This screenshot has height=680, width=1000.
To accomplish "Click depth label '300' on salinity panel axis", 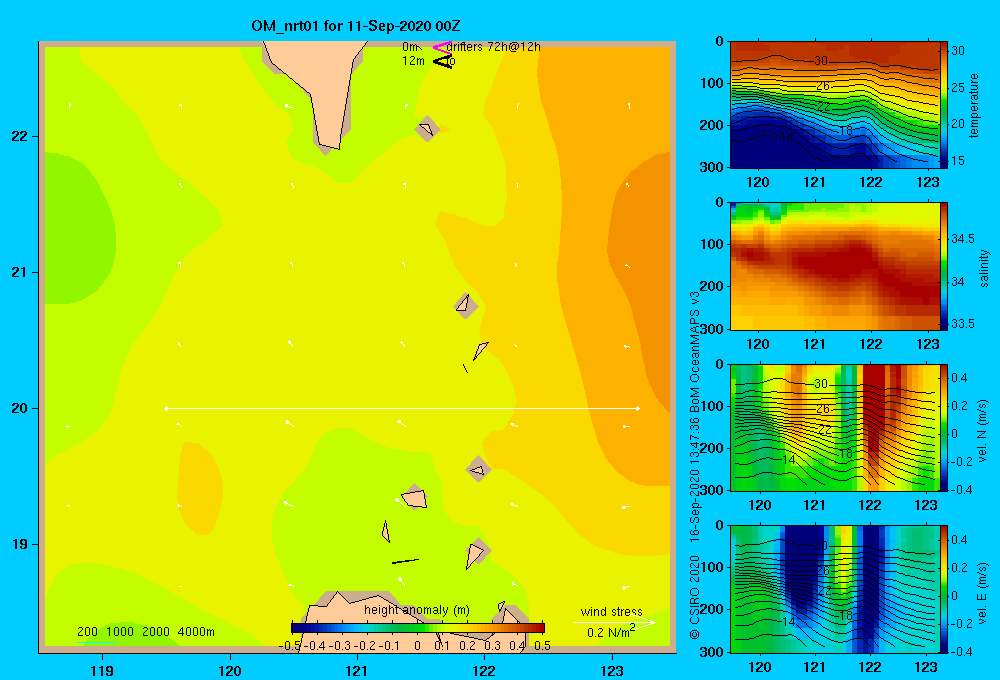I will tap(712, 329).
